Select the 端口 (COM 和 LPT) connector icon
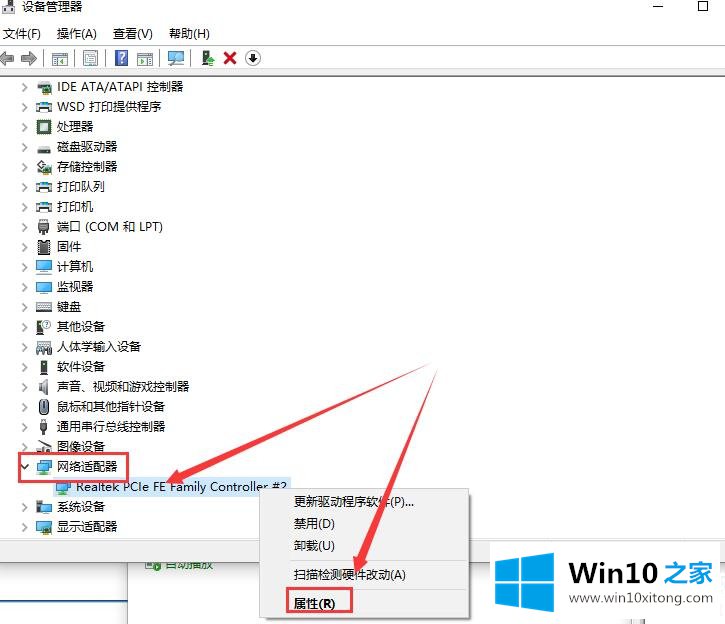This screenshot has height=624, width=725. (43, 227)
